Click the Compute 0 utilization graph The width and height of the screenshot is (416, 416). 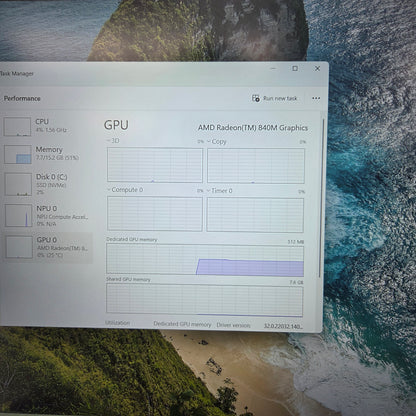[x=155, y=214]
